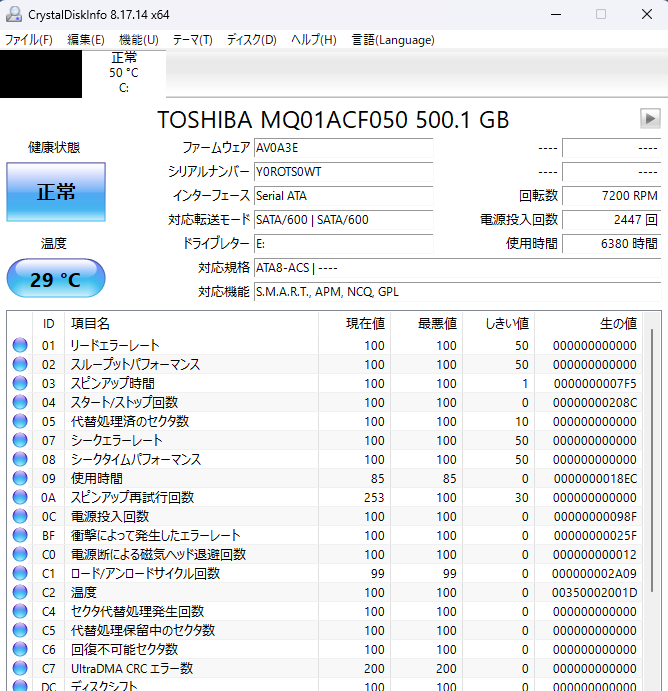Select the C: drive tab showing 50 °C
Viewport: 668px width, 691px height.
(x=124, y=73)
